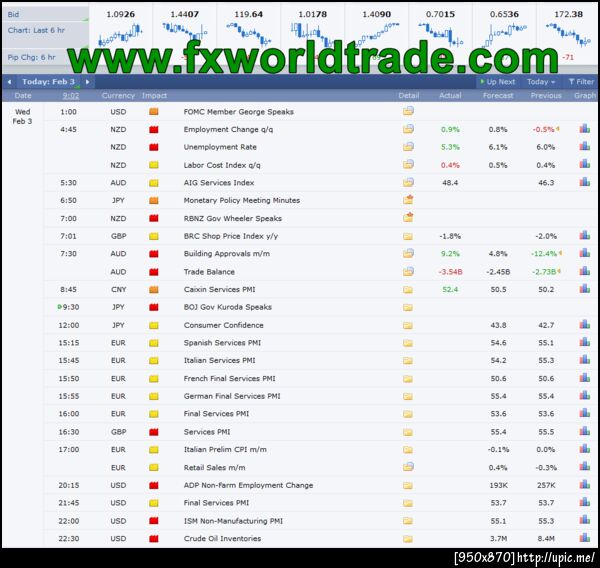
Task: Show graph for Employment Change q/q
Action: pyautogui.click(x=585, y=129)
